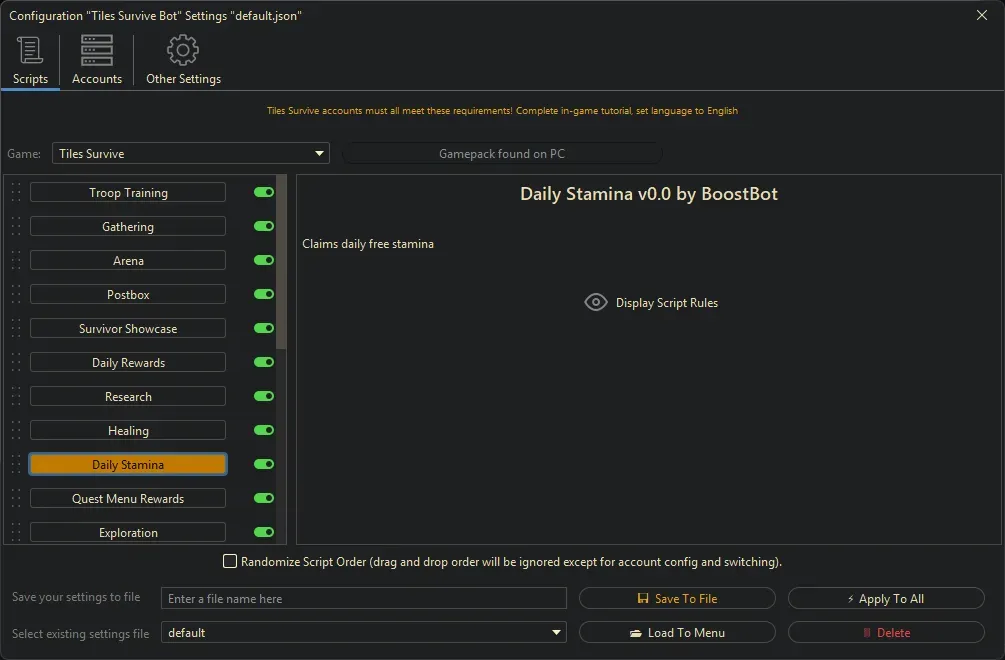Click Save To File button
The image size is (1005, 660).
tap(677, 599)
